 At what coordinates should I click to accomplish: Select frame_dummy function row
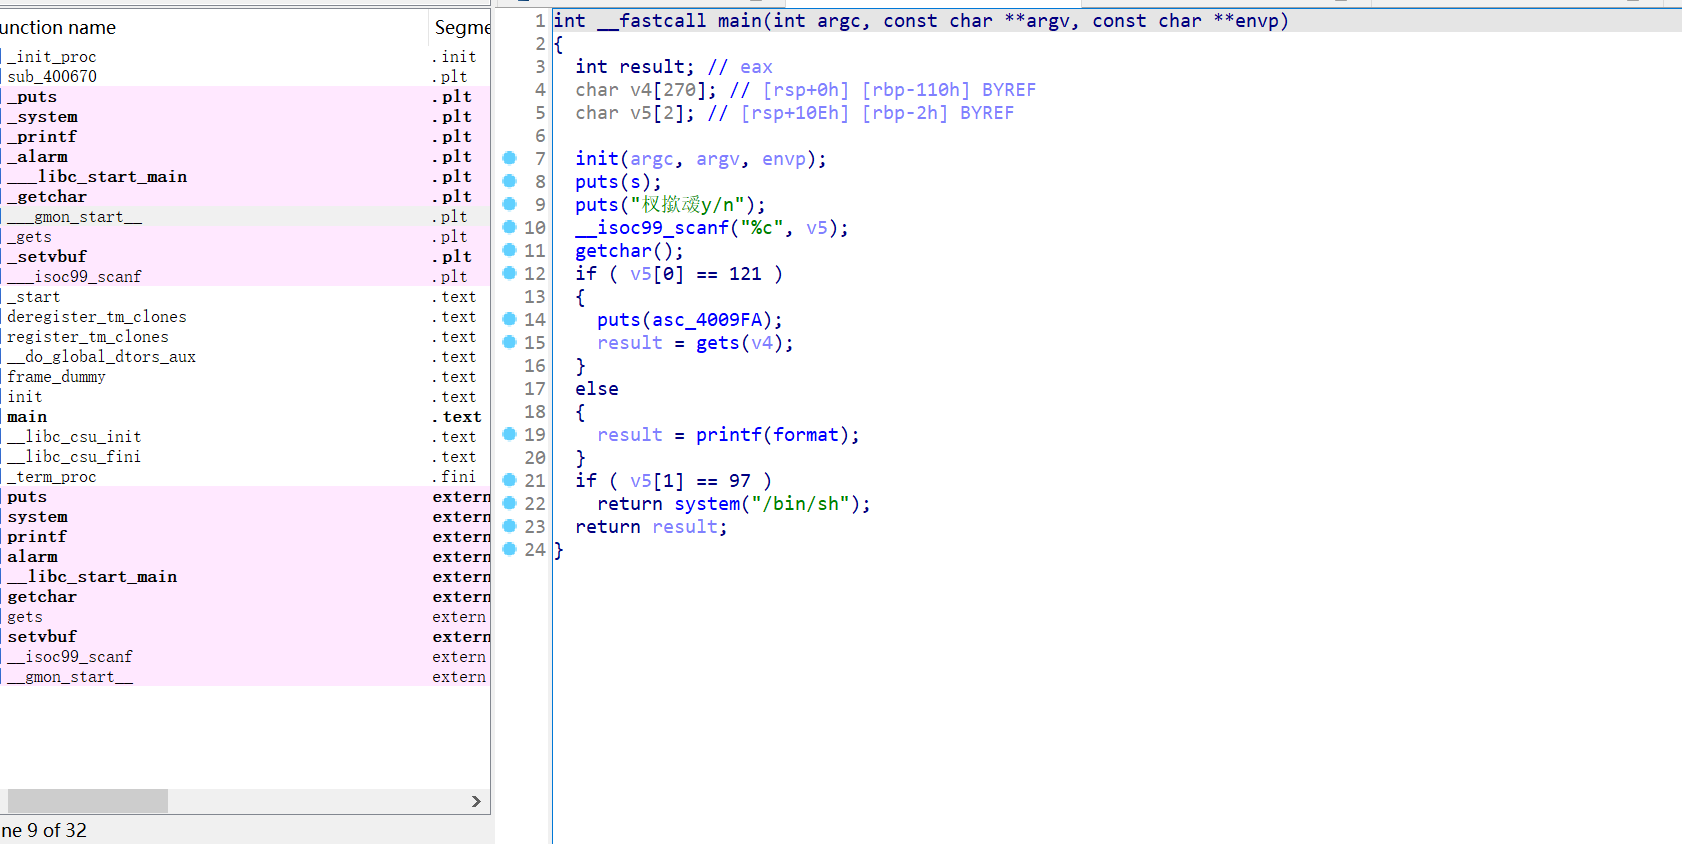point(245,377)
